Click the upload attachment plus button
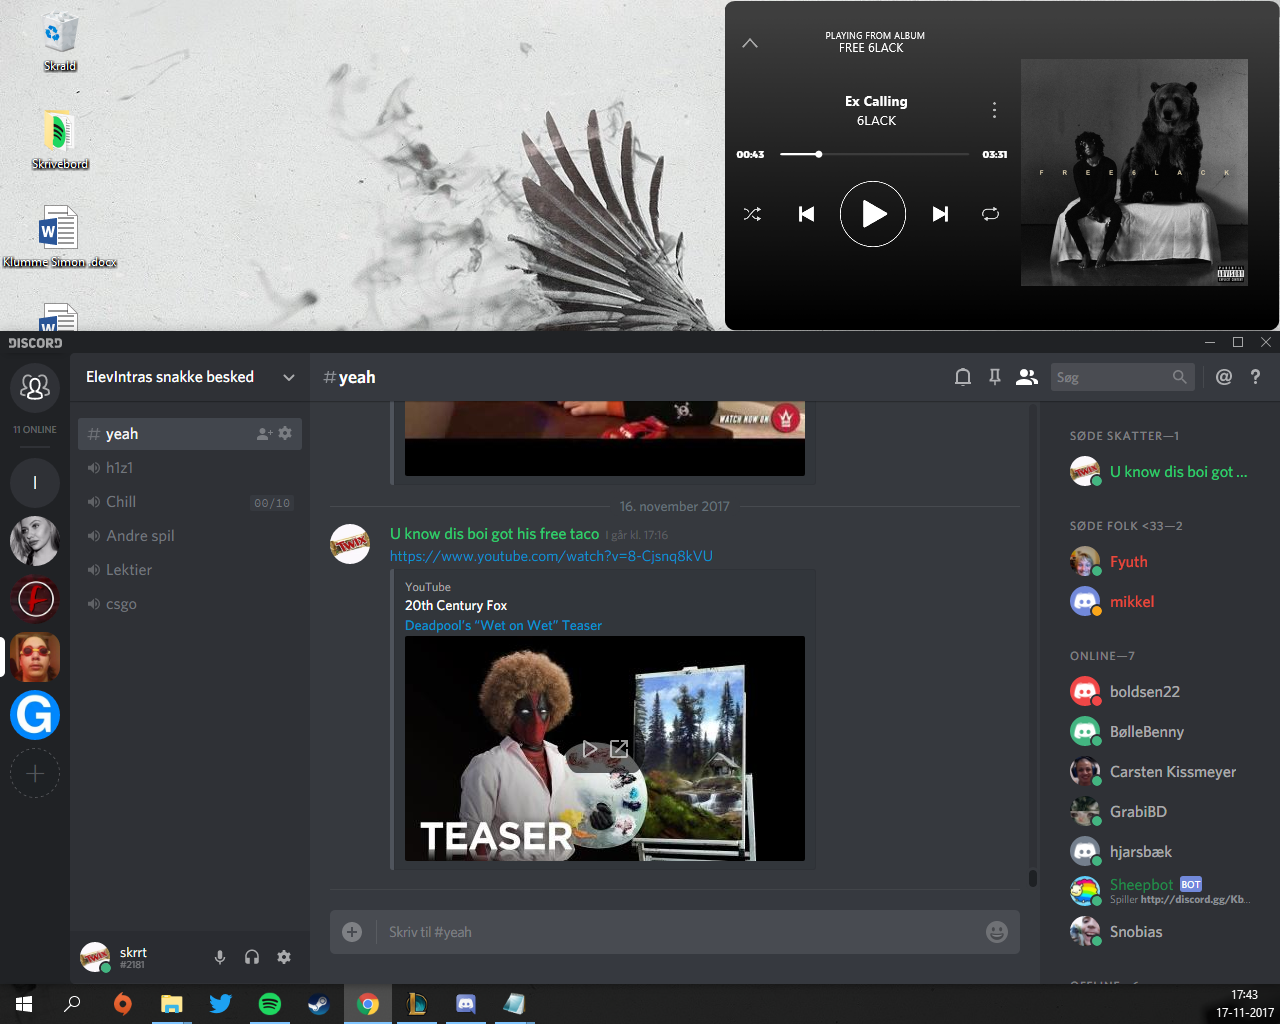The width and height of the screenshot is (1280, 1024). click(352, 932)
